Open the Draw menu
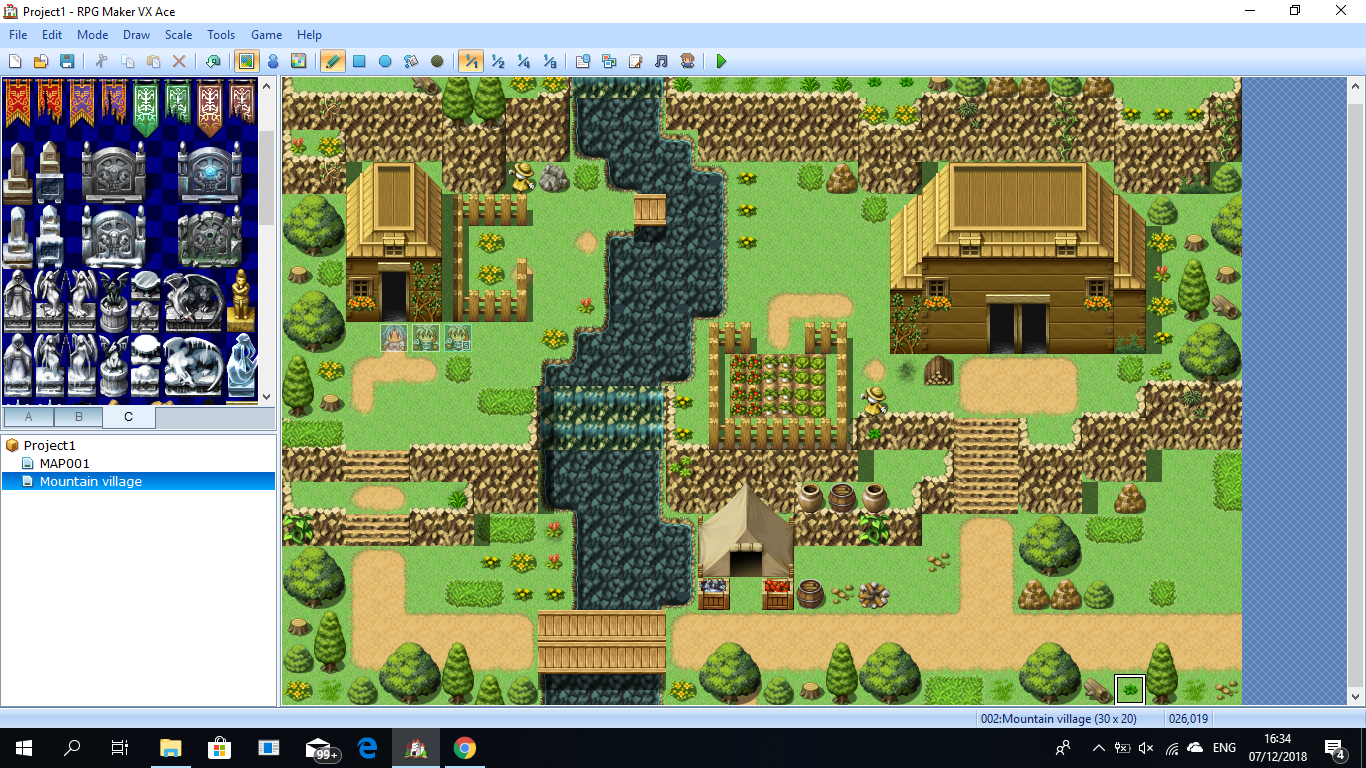 click(x=137, y=35)
